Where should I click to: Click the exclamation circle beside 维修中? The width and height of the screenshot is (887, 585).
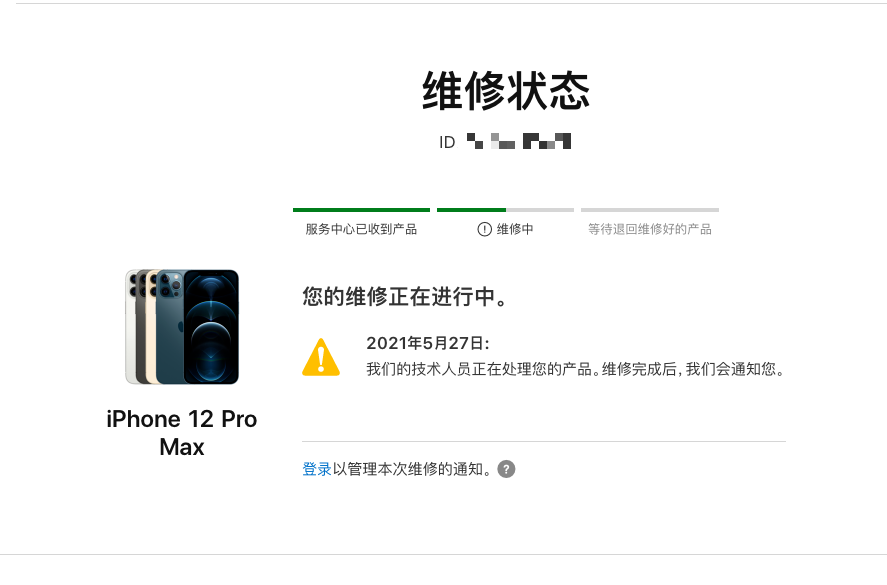[484, 229]
